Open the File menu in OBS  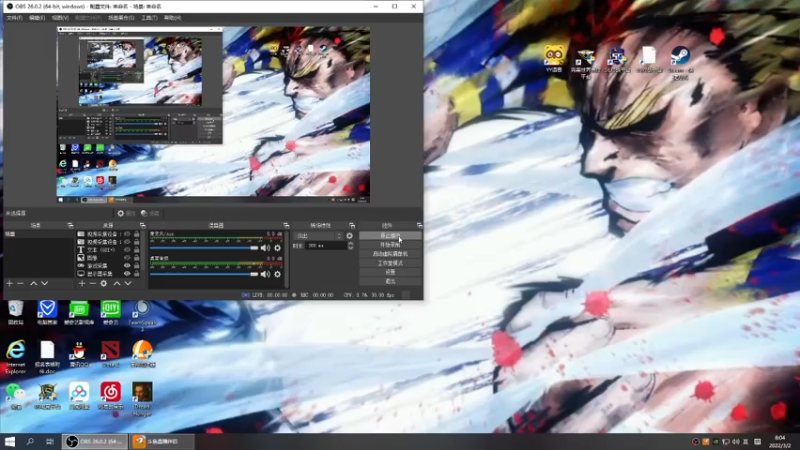tap(14, 18)
